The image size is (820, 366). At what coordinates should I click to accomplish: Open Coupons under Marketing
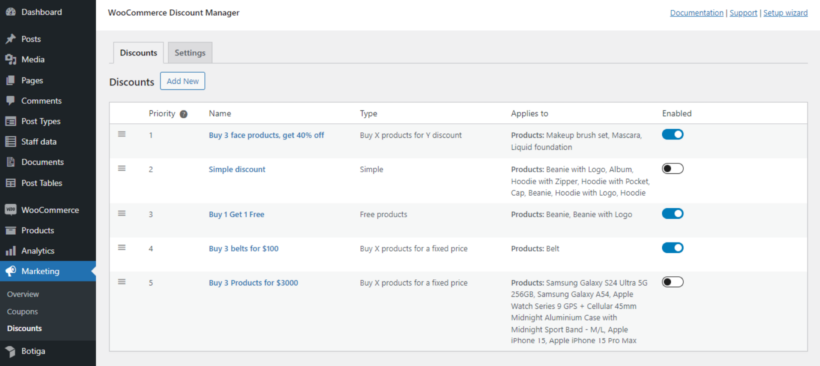tap(22, 312)
